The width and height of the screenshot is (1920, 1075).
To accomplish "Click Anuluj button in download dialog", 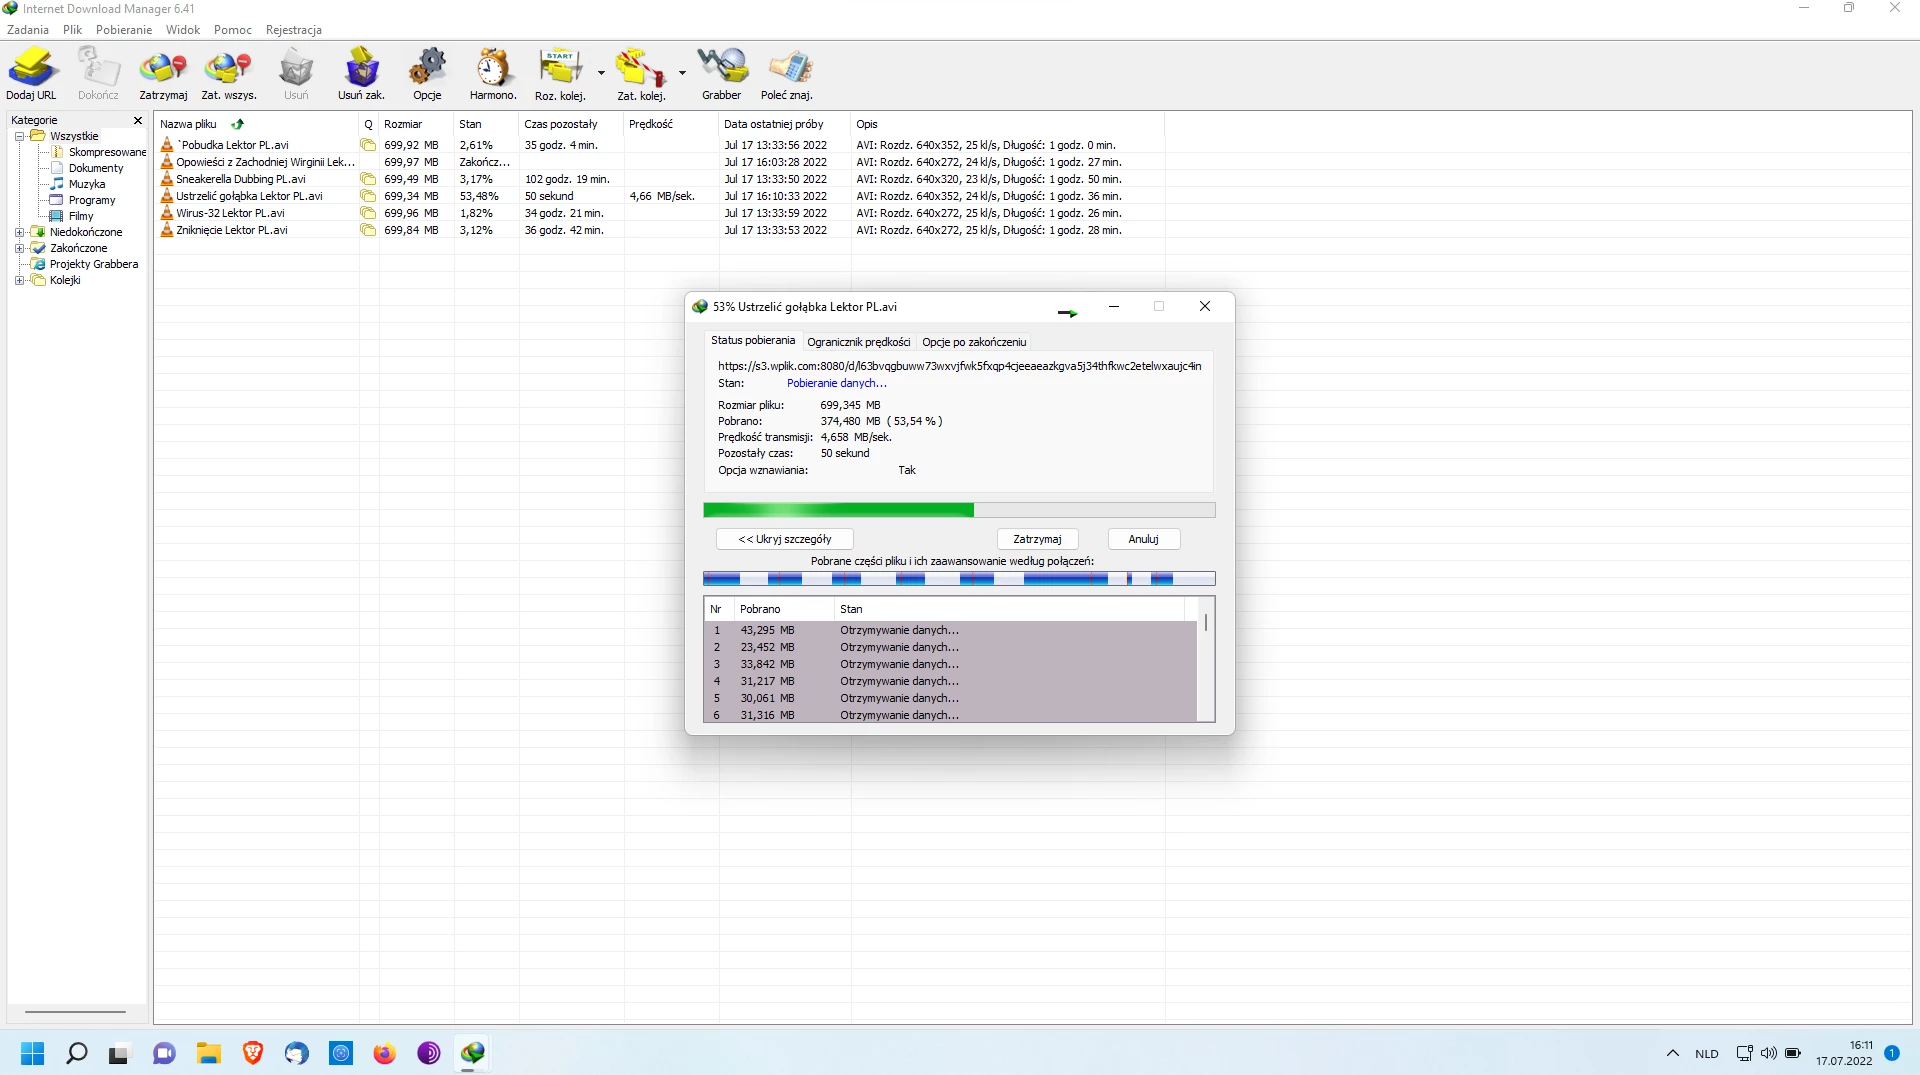I will pos(1143,539).
